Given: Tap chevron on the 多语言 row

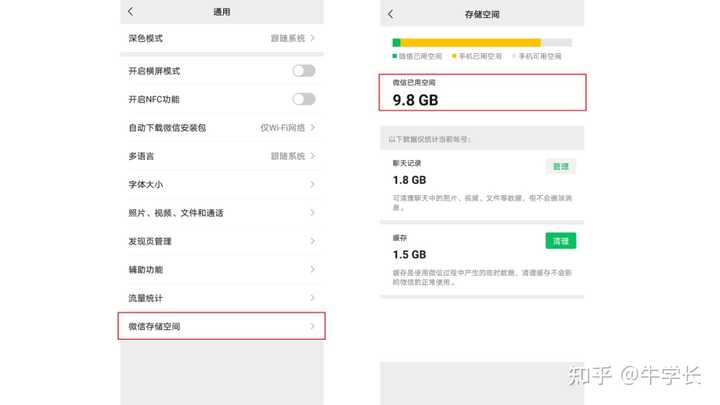Looking at the screenshot, I should click(x=313, y=156).
